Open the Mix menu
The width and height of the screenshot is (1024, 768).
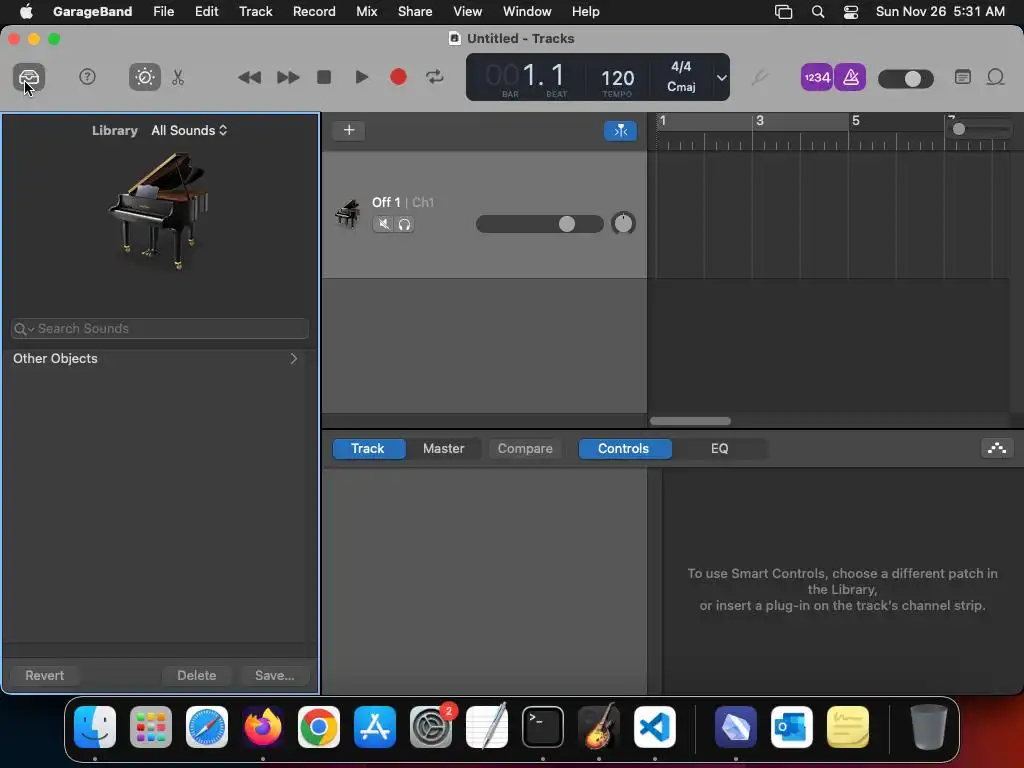[366, 11]
